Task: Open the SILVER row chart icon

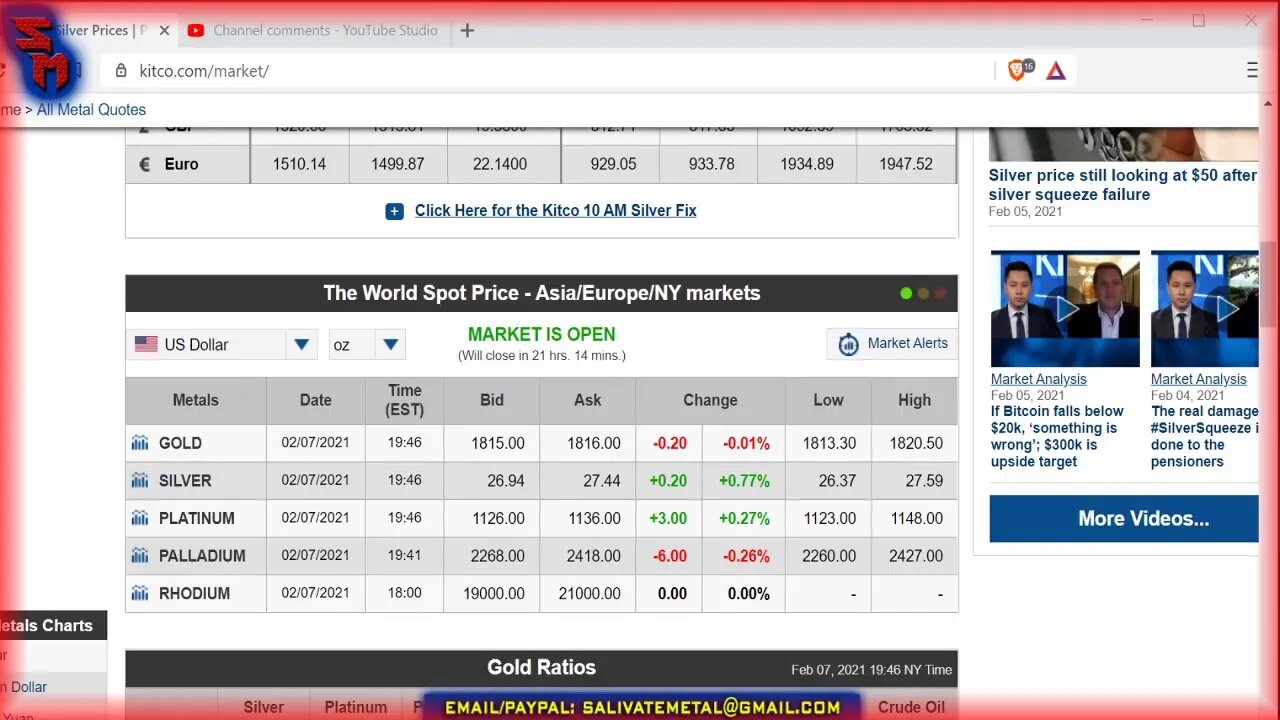Action: pyautogui.click(x=140, y=481)
